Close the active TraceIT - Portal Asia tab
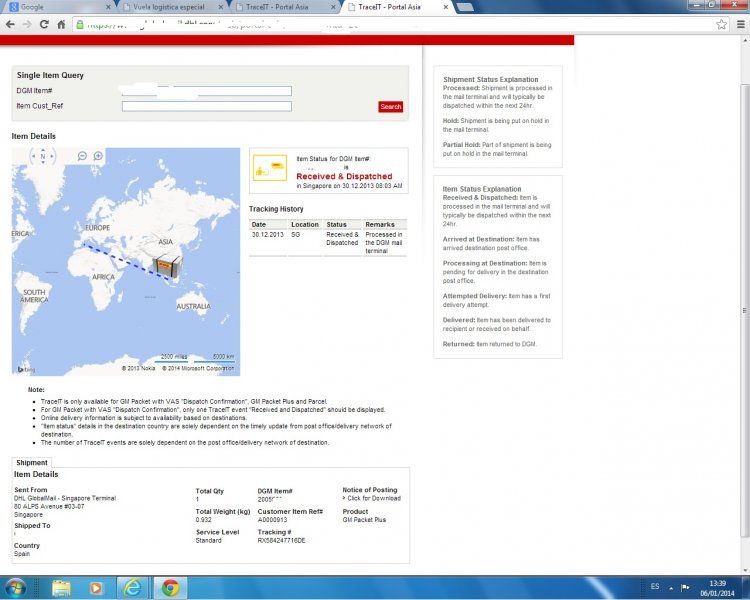 pos(446,7)
